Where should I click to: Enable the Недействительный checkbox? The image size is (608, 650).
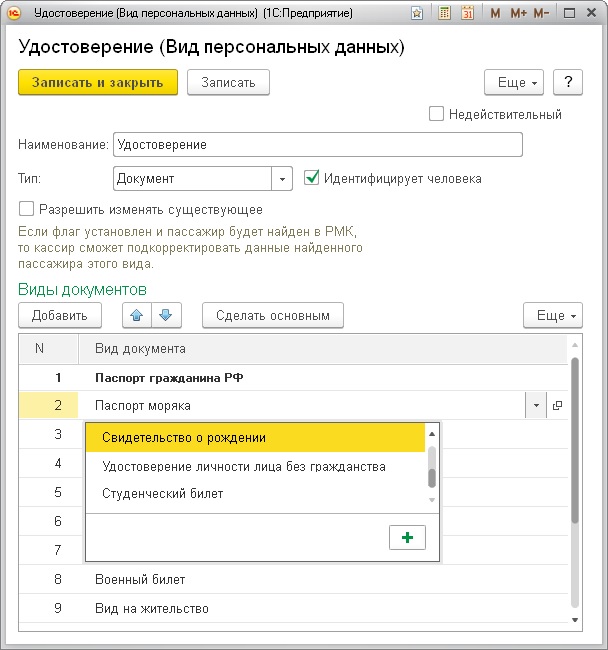tap(436, 114)
